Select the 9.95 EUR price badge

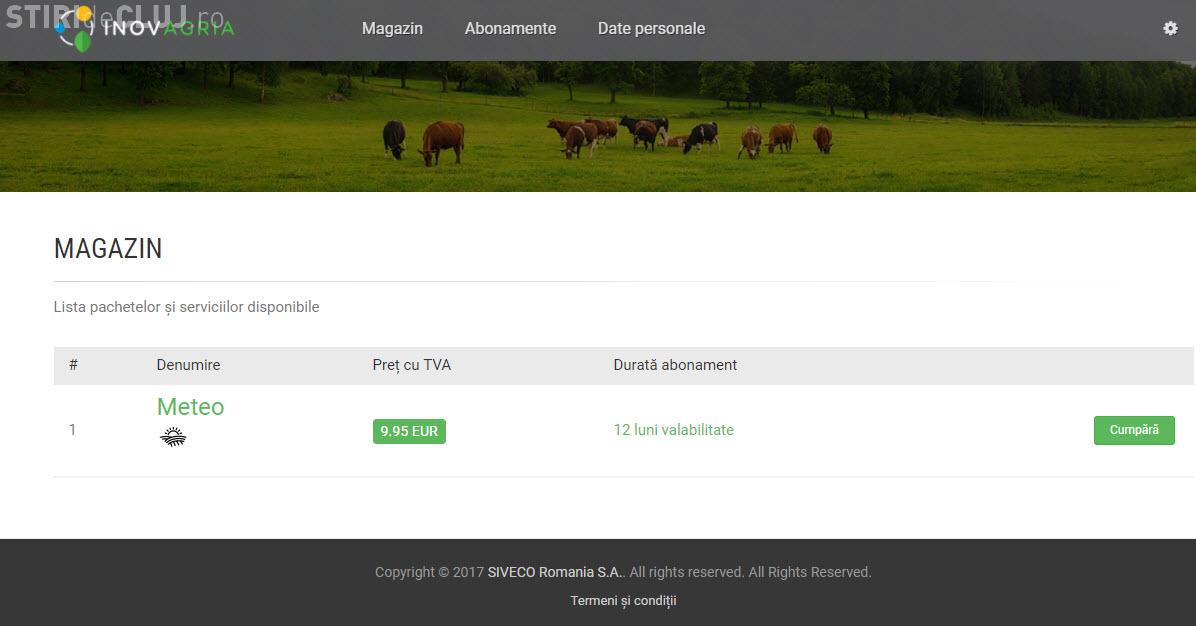[409, 431]
